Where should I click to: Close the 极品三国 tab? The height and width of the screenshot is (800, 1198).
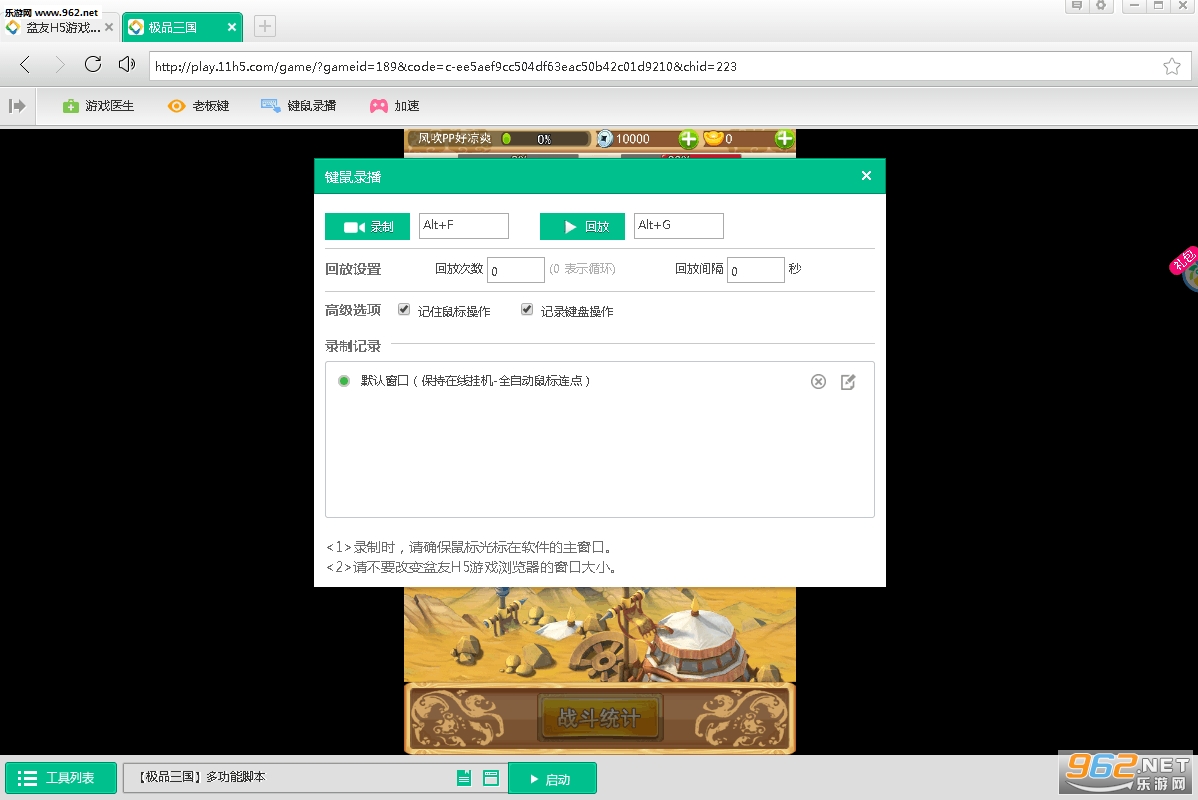232,27
